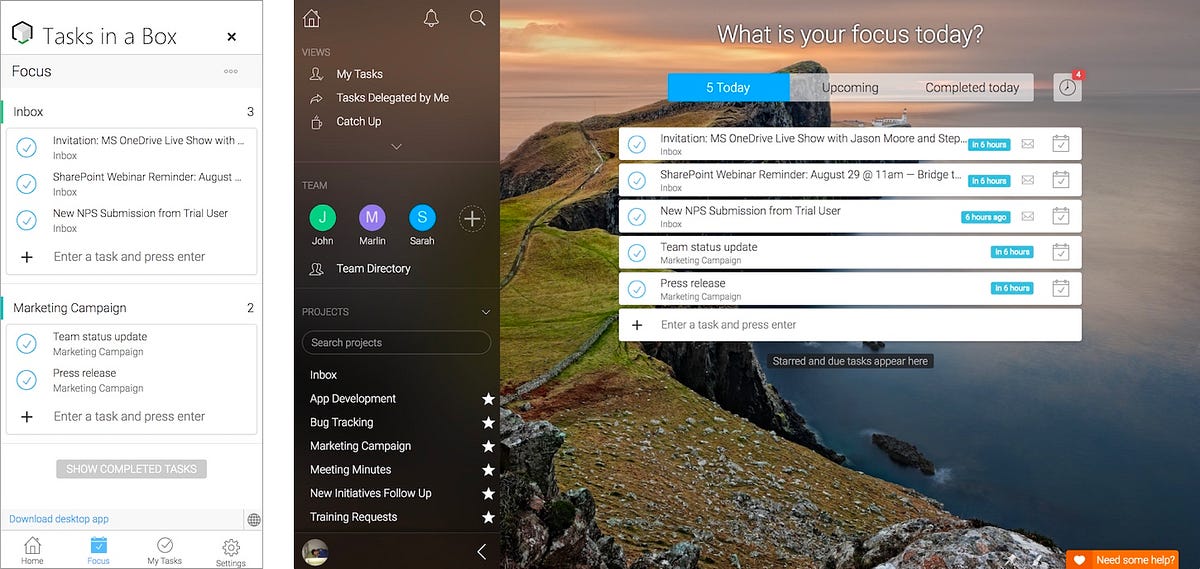Select the Focus tab in bottom navigation
1200x569 pixels.
tap(98, 550)
